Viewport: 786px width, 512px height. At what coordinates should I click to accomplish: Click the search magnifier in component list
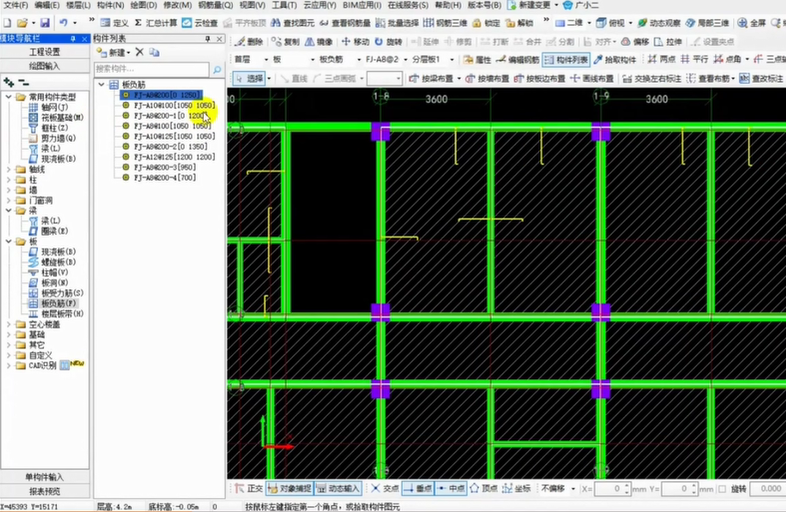(217, 70)
